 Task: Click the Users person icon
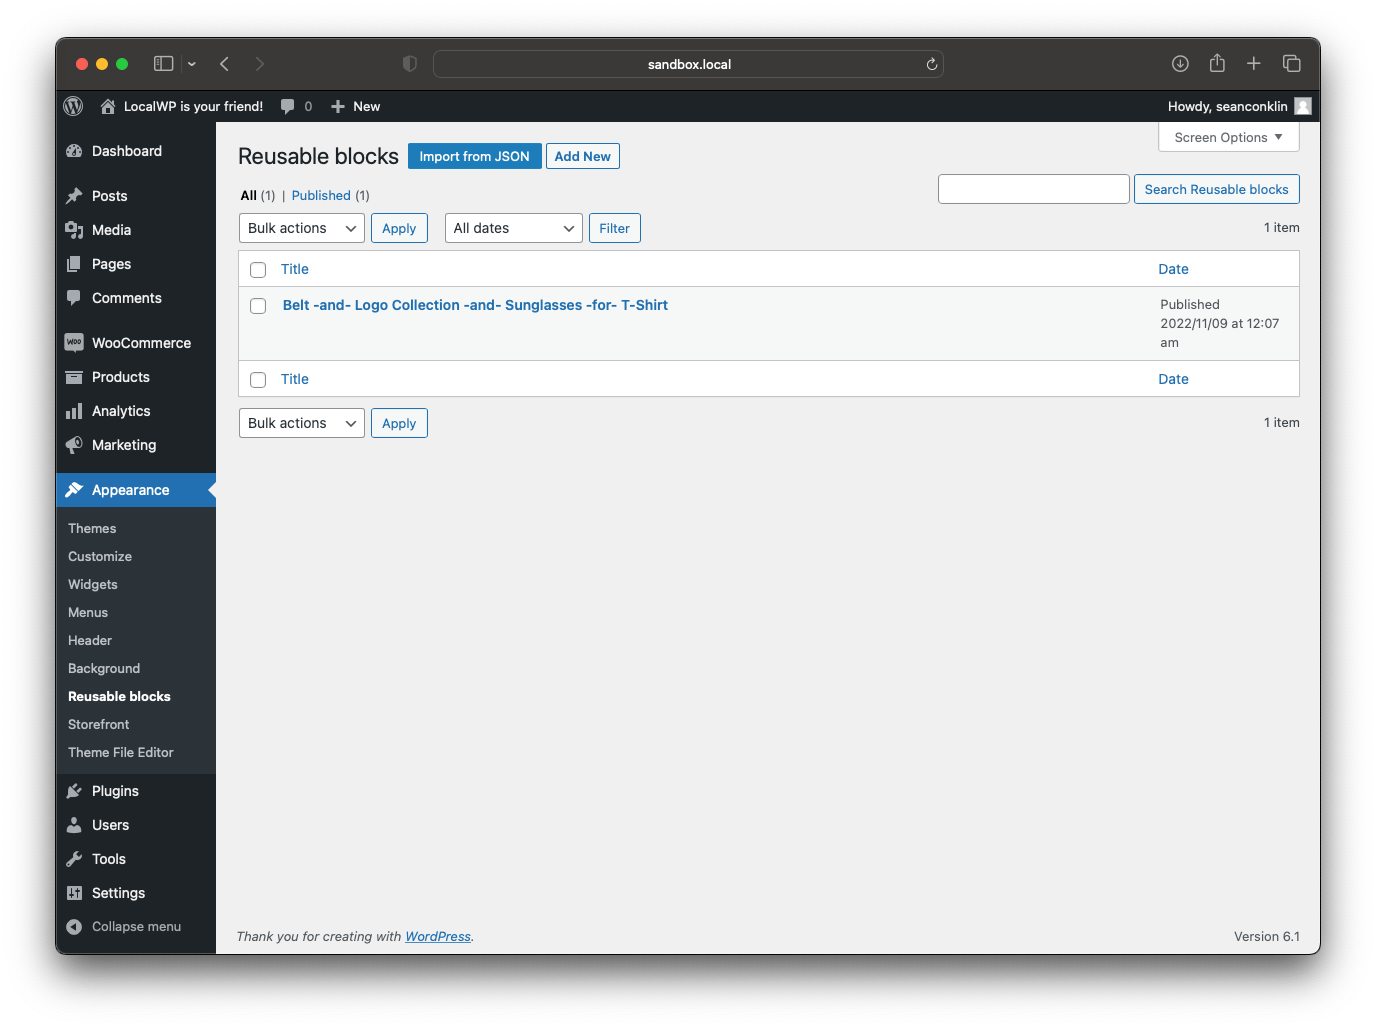74,825
